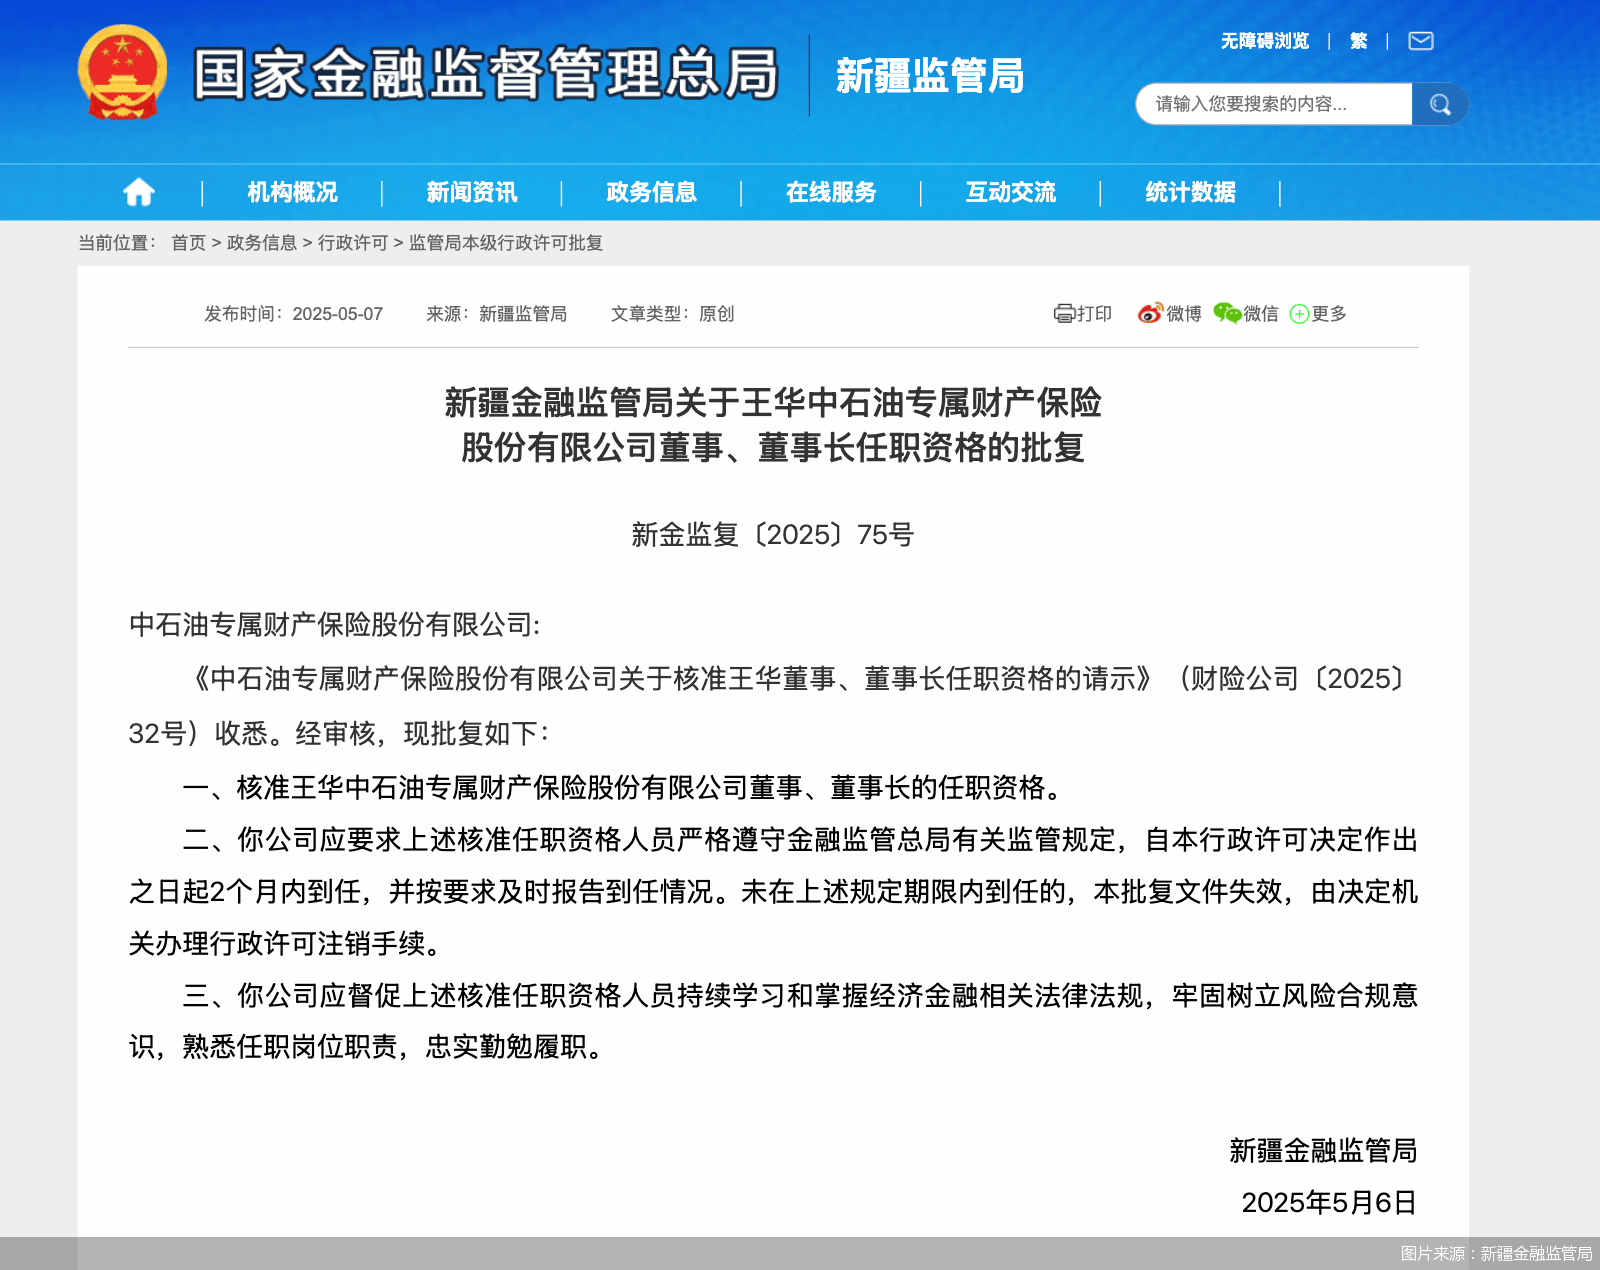Click the green plus 更多 icon
Viewport: 1600px width, 1270px height.
coord(1299,314)
